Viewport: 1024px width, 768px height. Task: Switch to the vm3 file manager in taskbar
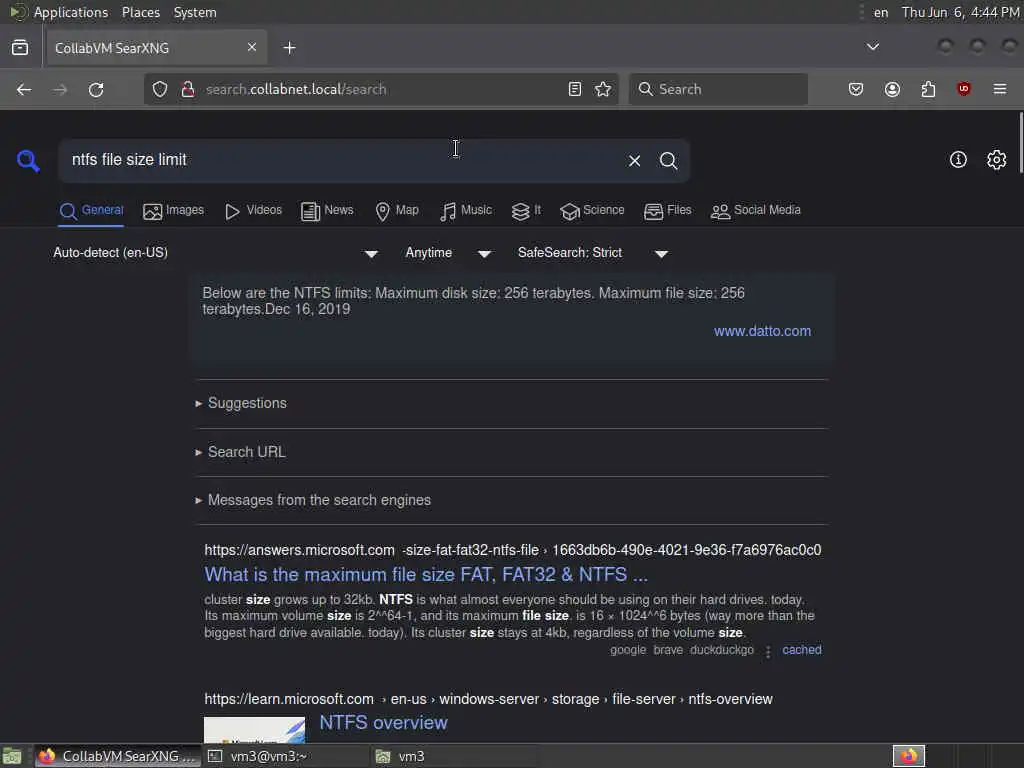454,756
